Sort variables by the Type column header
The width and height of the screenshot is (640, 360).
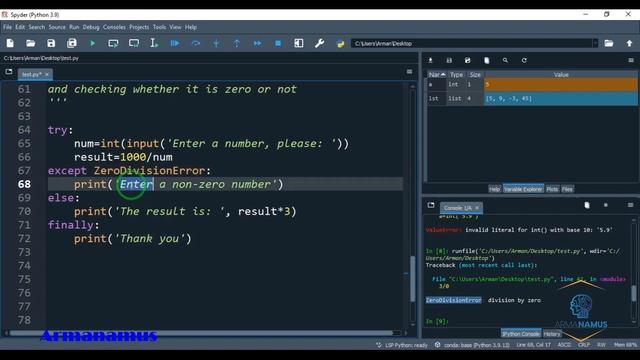(x=456, y=75)
